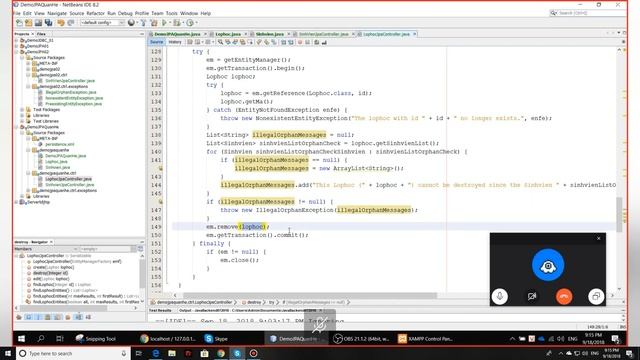Switch to Lophoc.java editor tab
Viewport: 640px width, 360px height.
tap(228, 34)
